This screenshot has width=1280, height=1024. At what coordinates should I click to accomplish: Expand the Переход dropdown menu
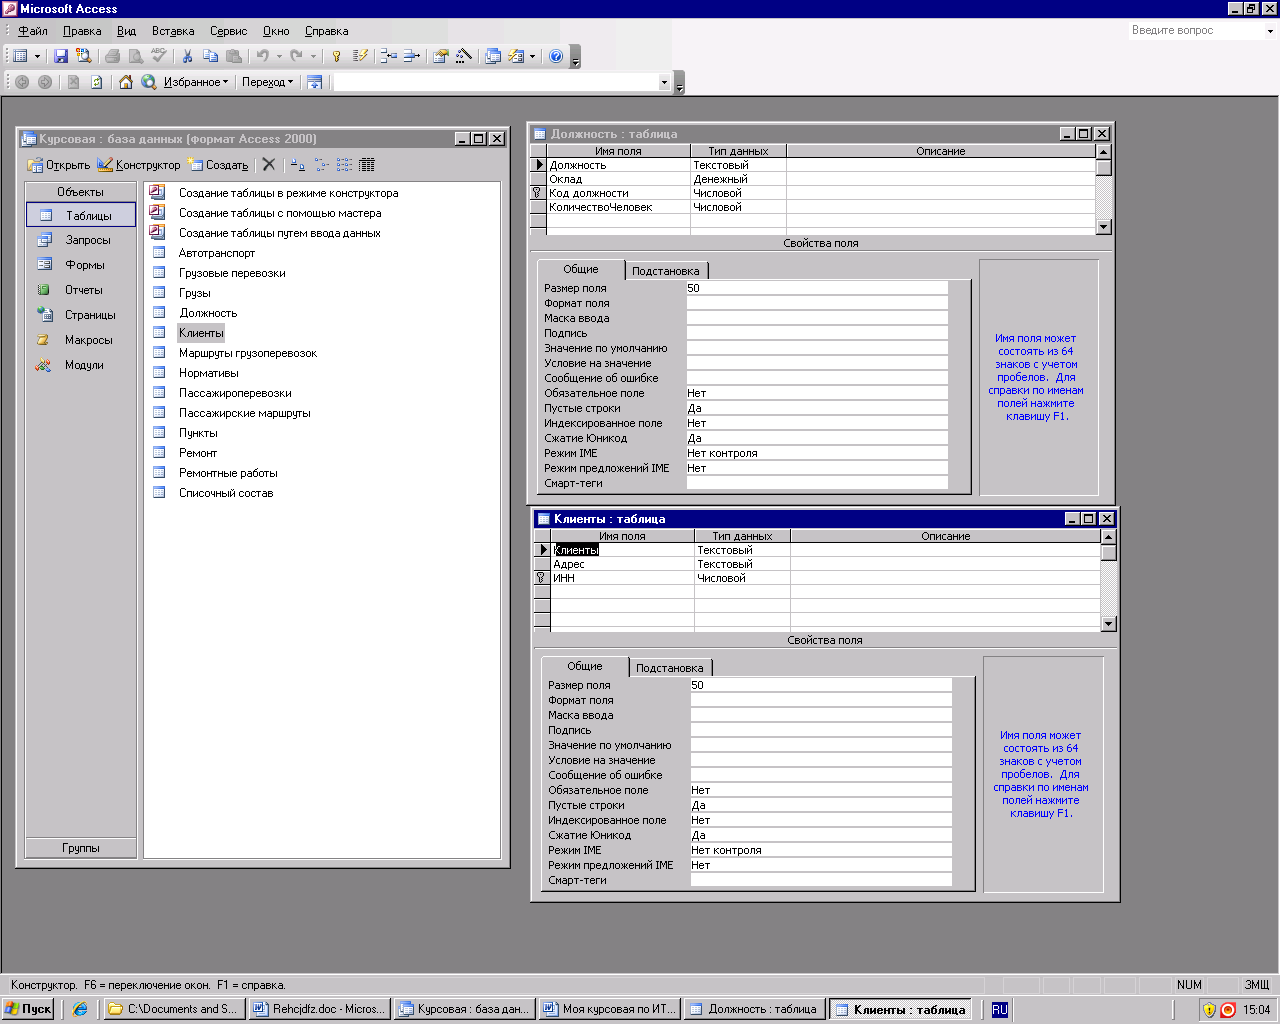pos(267,82)
